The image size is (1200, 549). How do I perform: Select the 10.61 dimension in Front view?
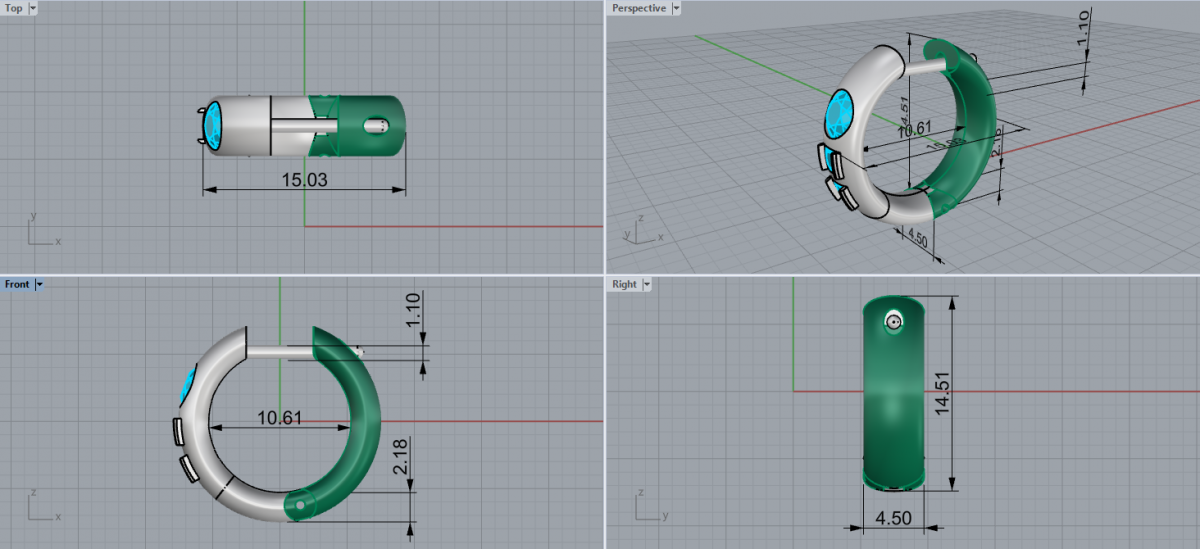pos(279,417)
